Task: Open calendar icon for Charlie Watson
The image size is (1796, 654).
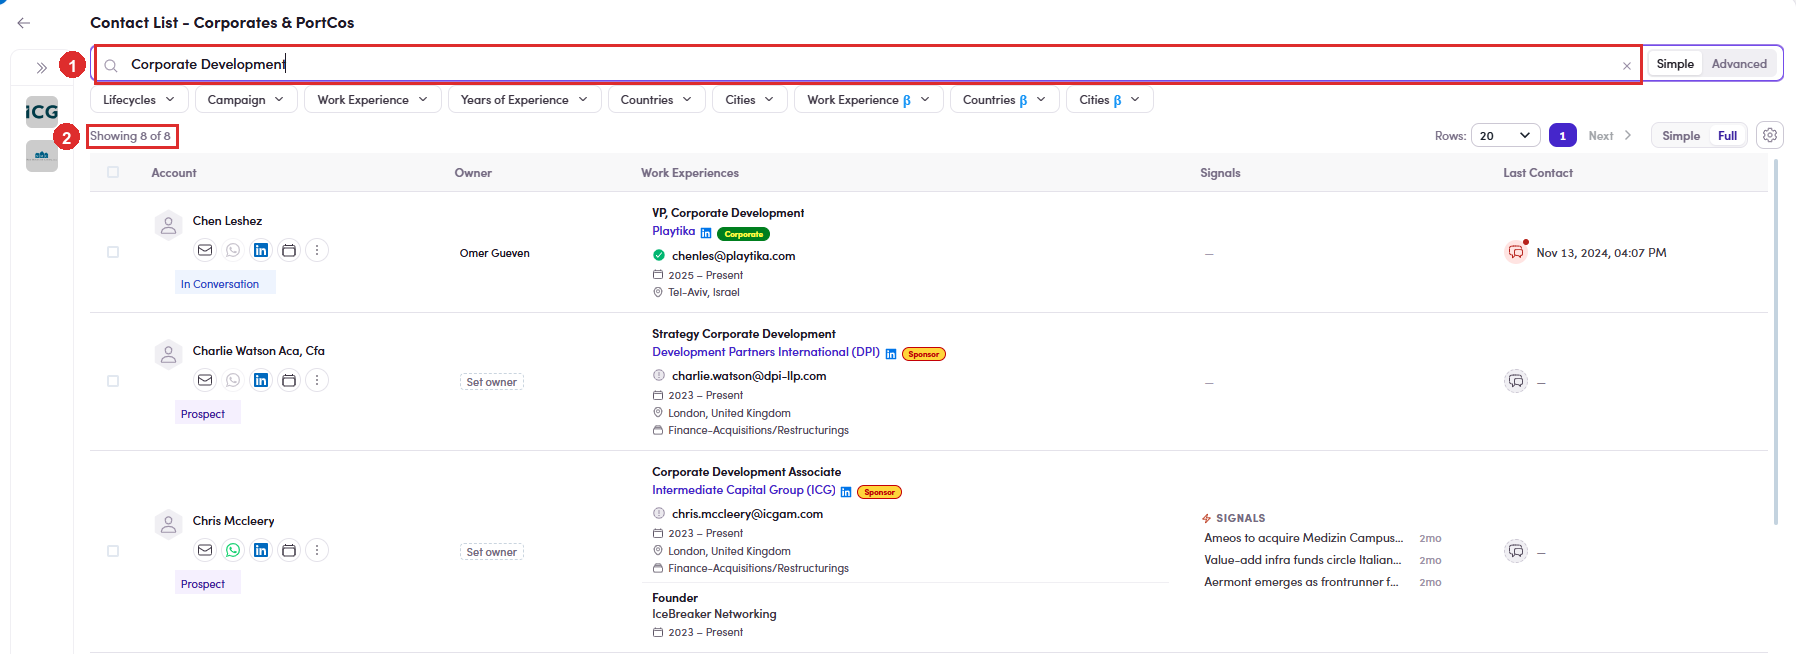Action: pos(289,380)
